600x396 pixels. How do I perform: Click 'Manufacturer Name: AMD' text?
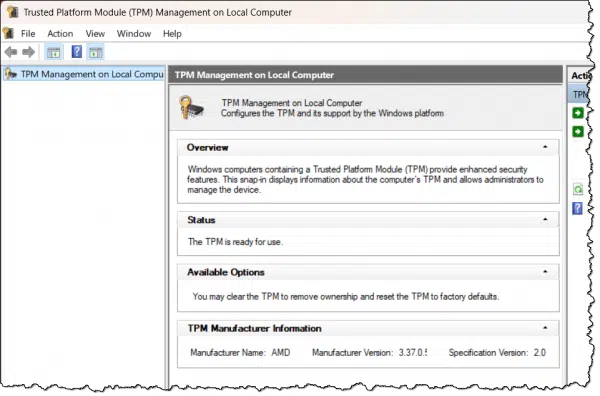coord(240,352)
